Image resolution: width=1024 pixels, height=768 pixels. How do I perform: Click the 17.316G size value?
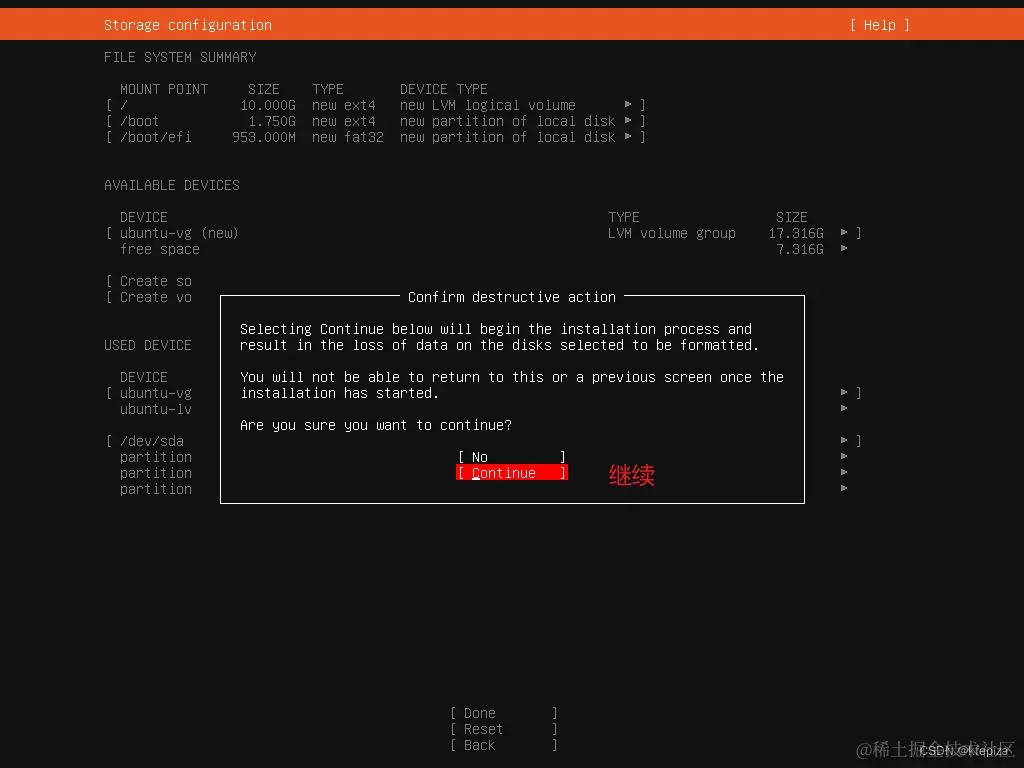coord(796,233)
